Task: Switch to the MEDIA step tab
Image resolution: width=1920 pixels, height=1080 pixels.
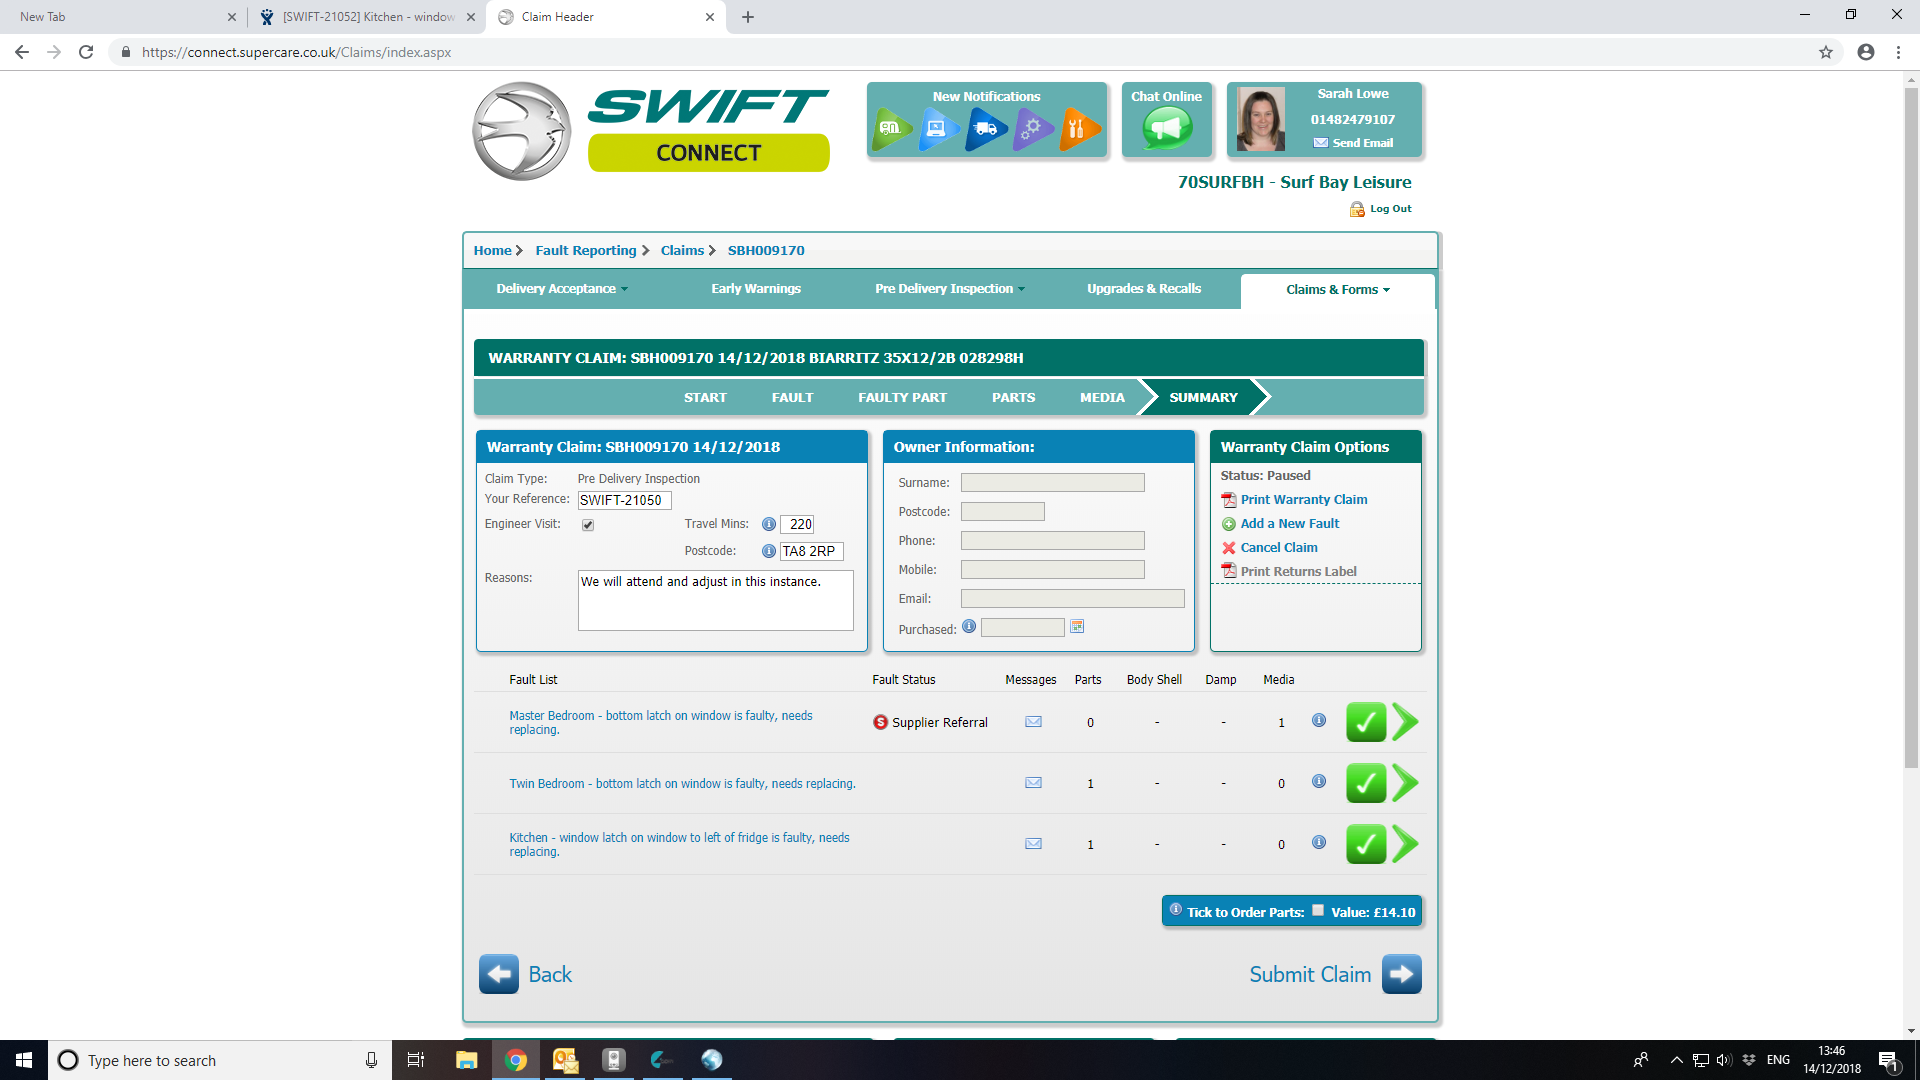Action: pos(1101,398)
